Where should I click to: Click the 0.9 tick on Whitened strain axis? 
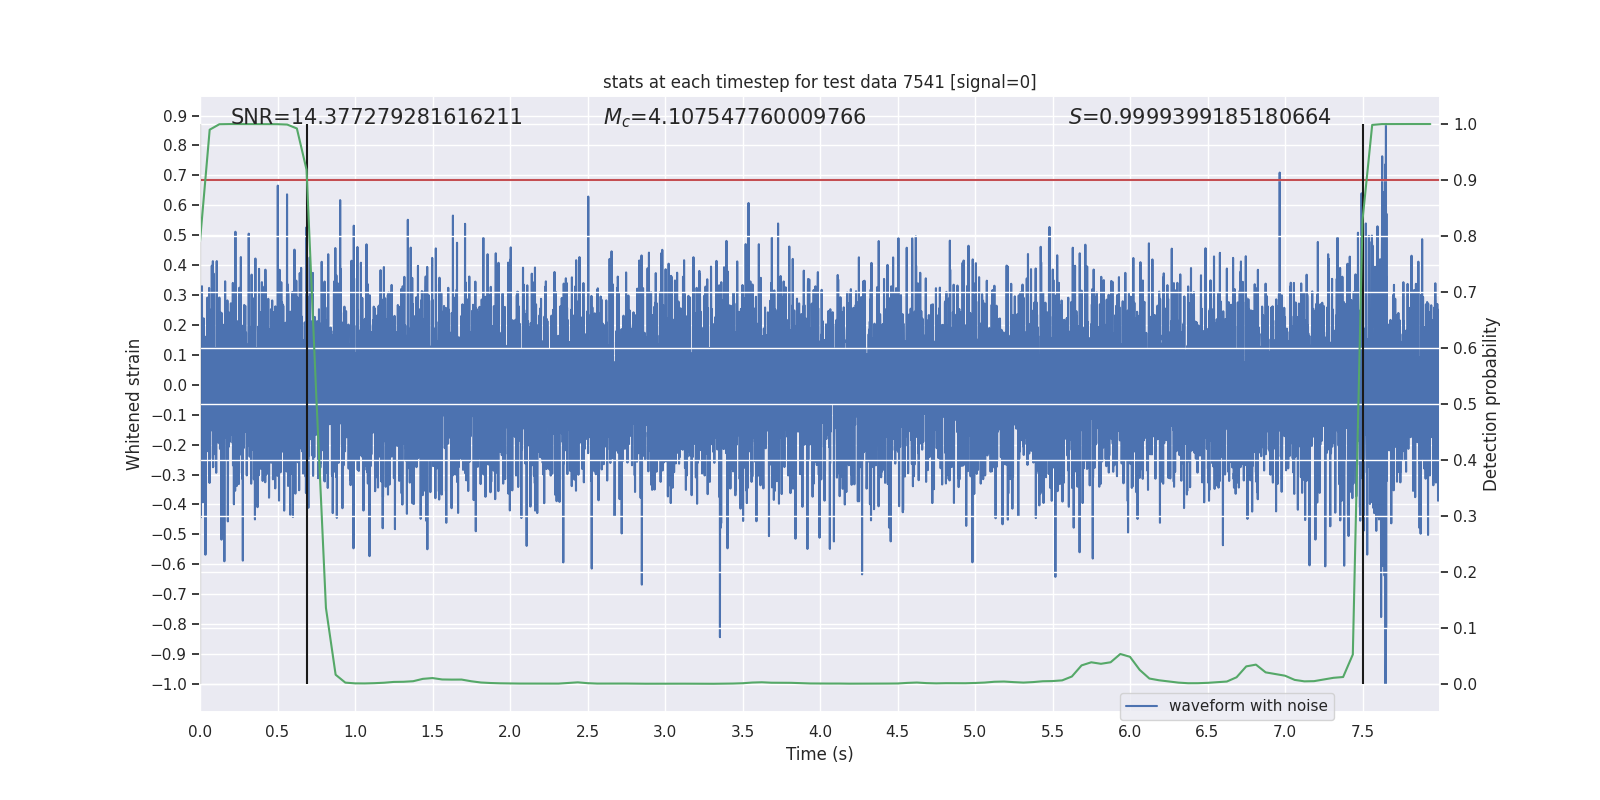pos(175,116)
